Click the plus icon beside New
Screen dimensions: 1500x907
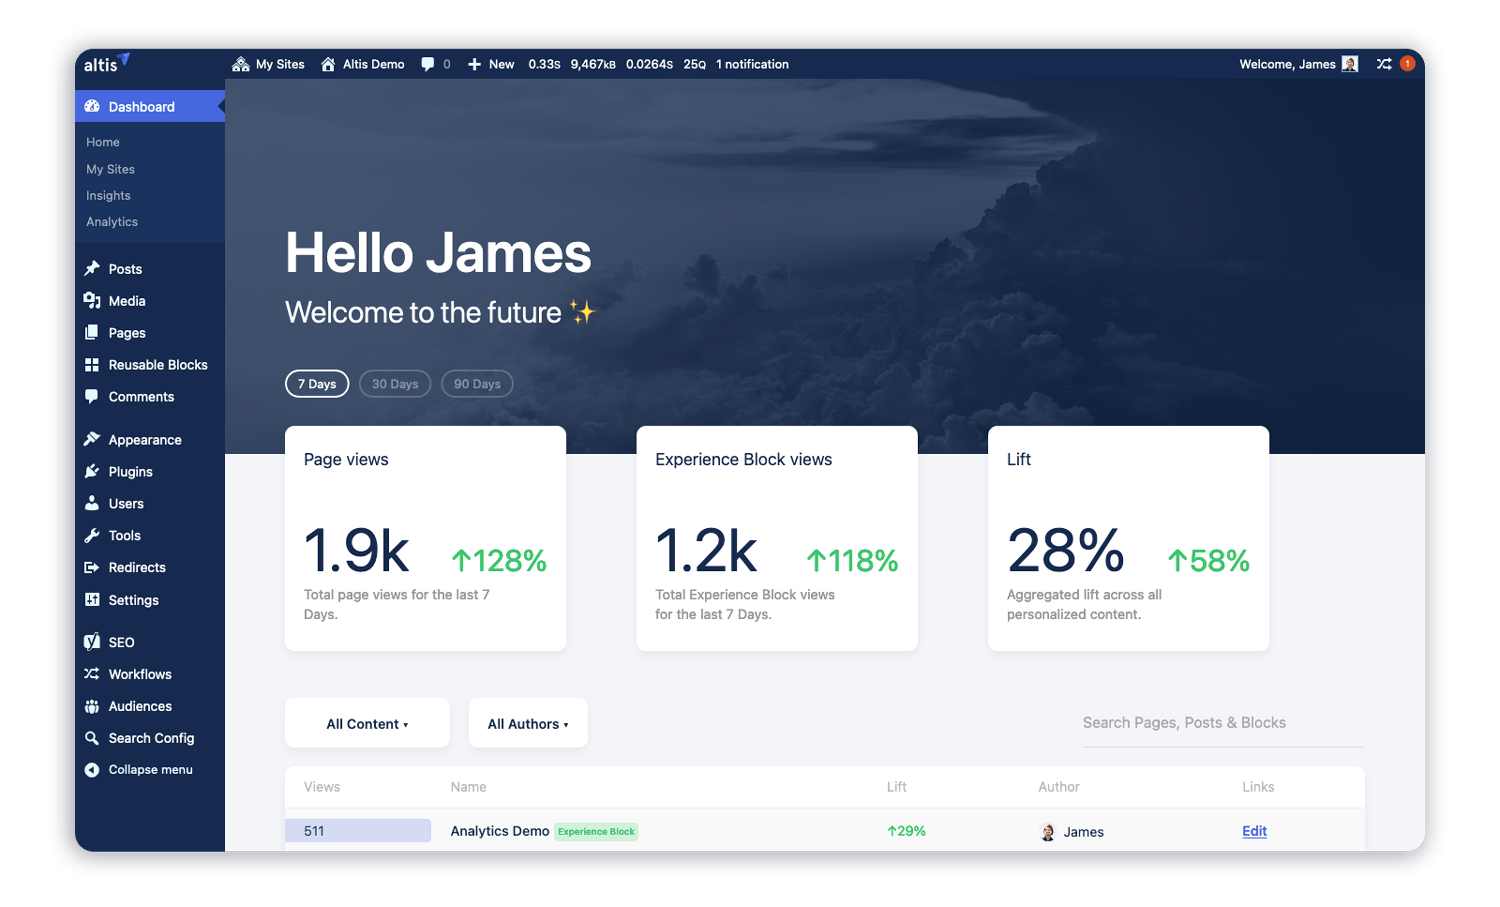pyautogui.click(x=475, y=64)
